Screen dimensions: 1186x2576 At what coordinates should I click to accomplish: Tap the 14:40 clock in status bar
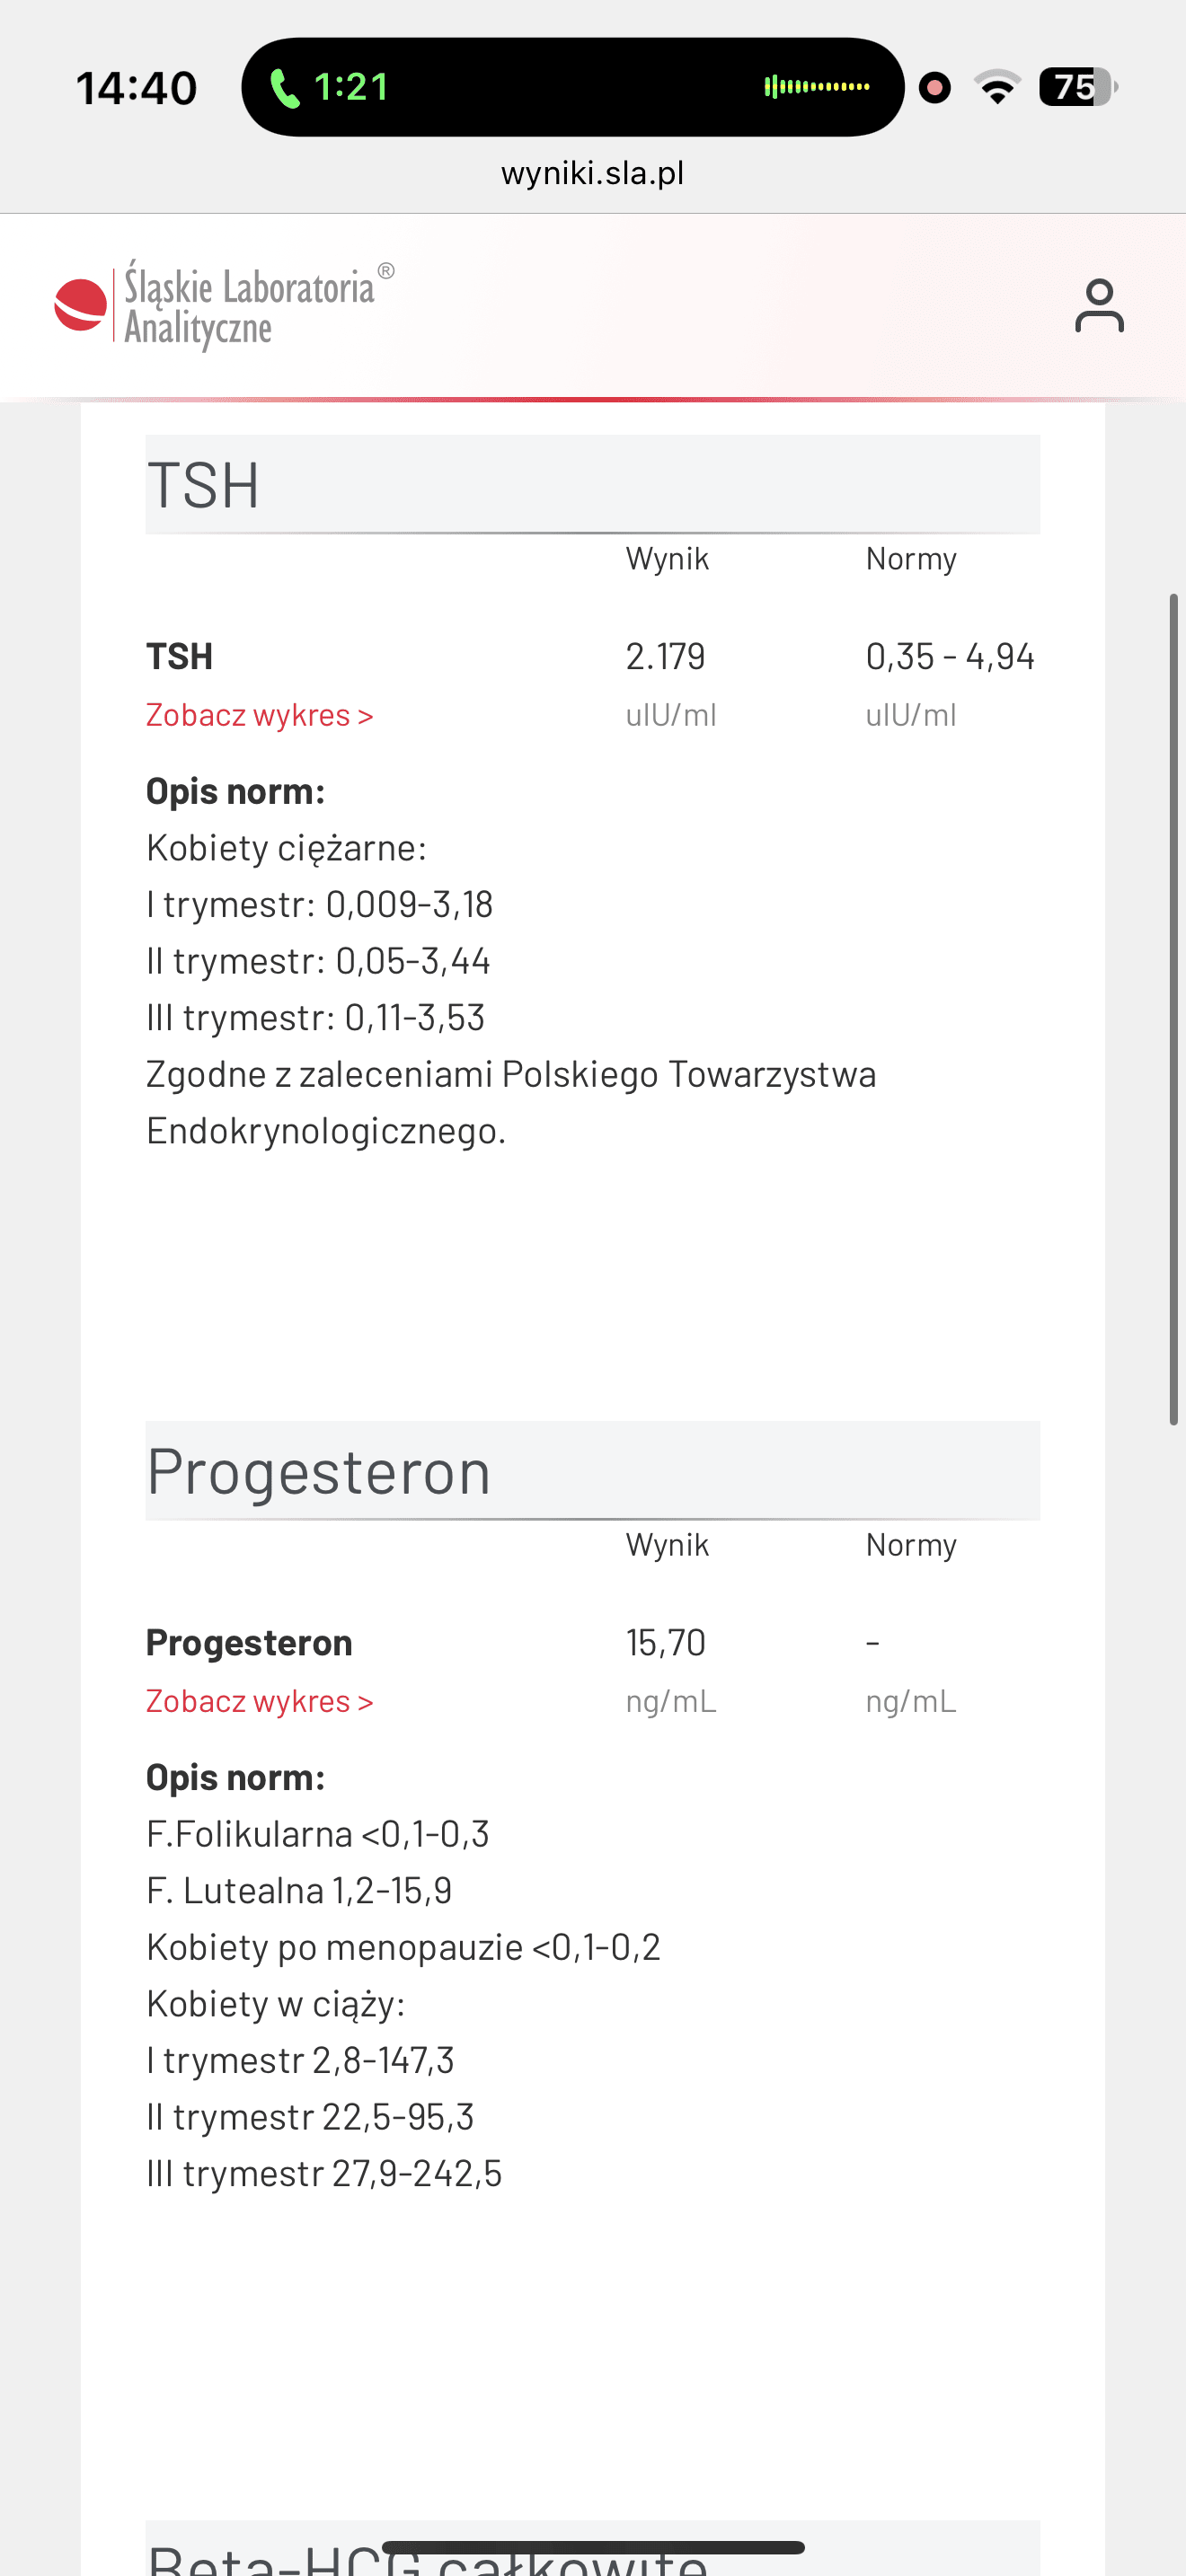coord(137,88)
